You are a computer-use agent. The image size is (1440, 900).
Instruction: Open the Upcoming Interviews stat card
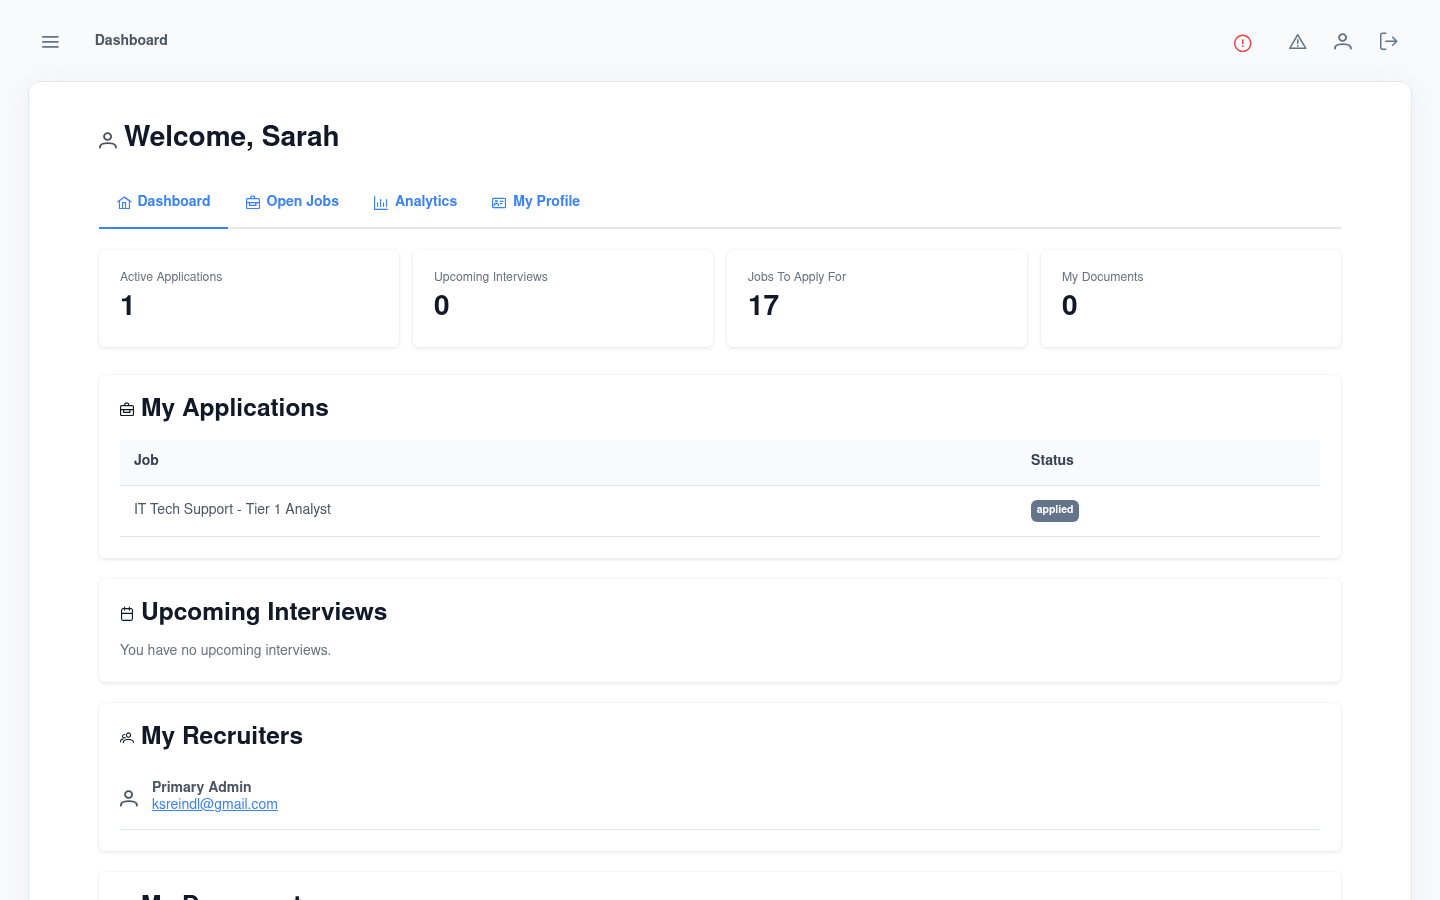click(563, 299)
